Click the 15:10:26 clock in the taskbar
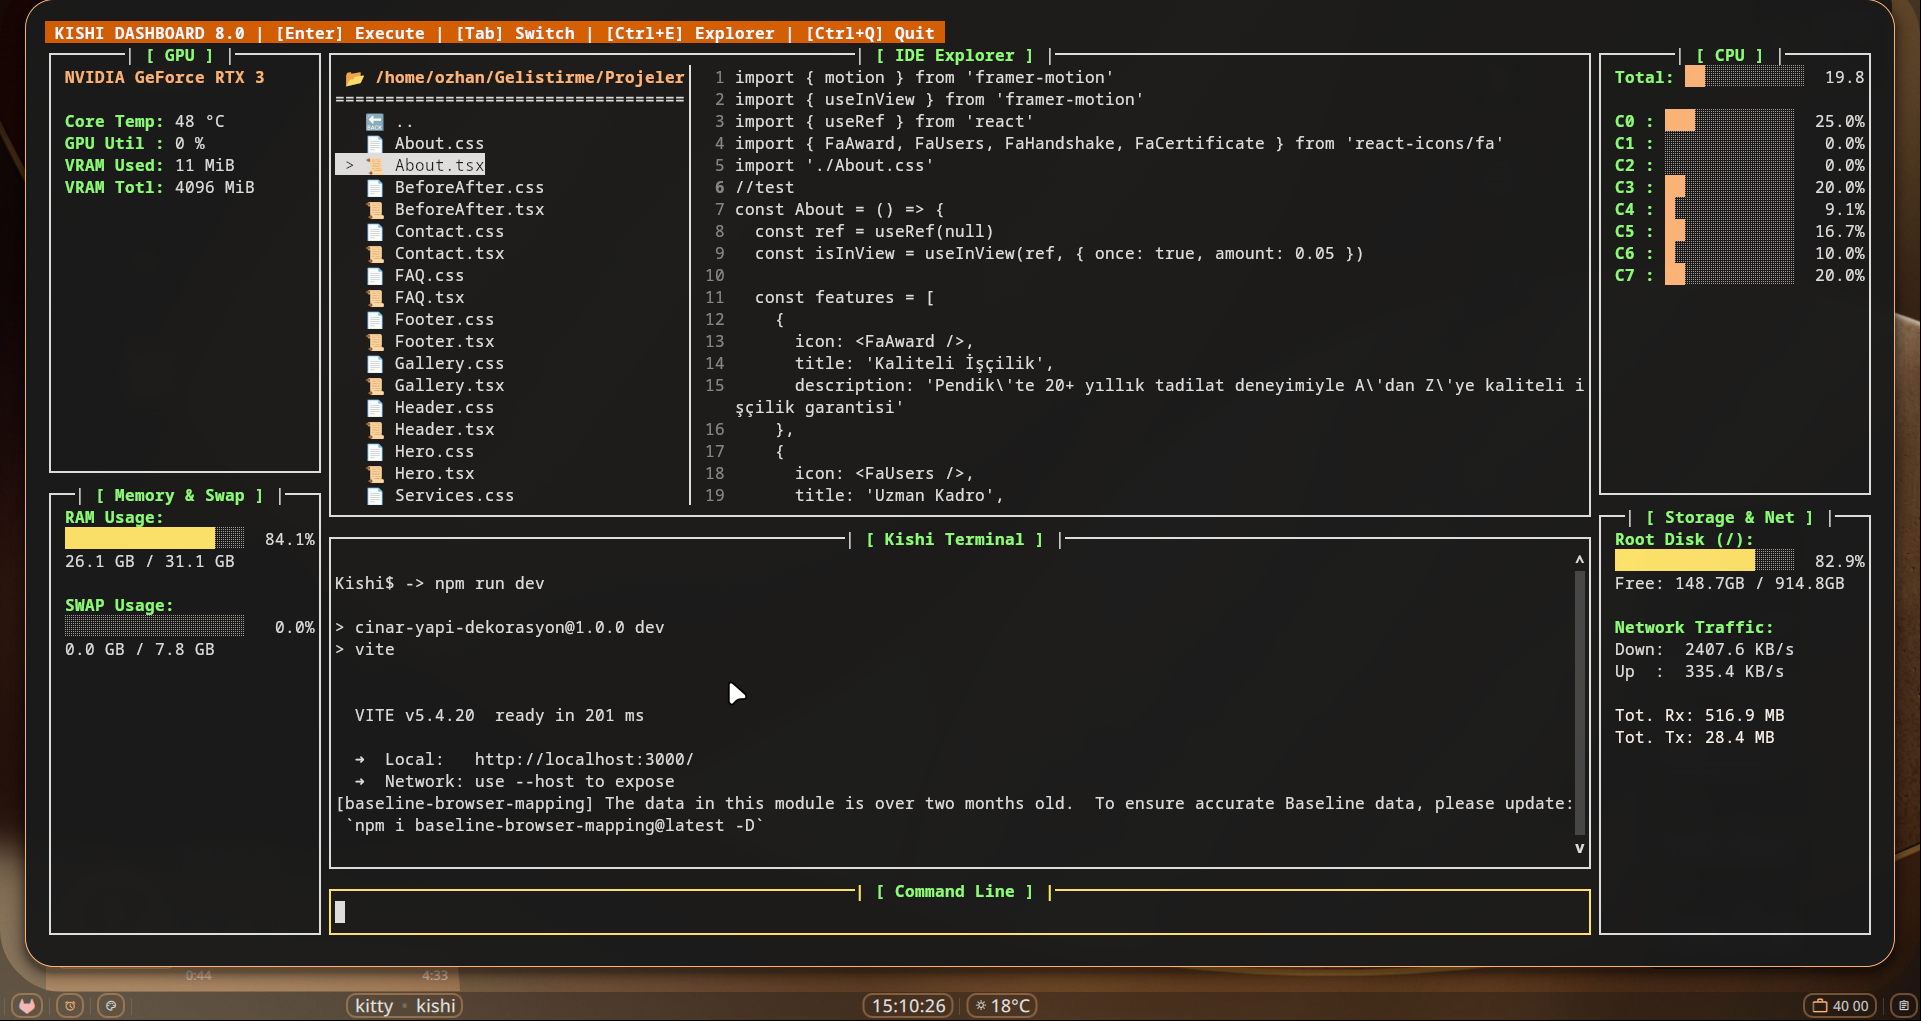 [x=909, y=1006]
